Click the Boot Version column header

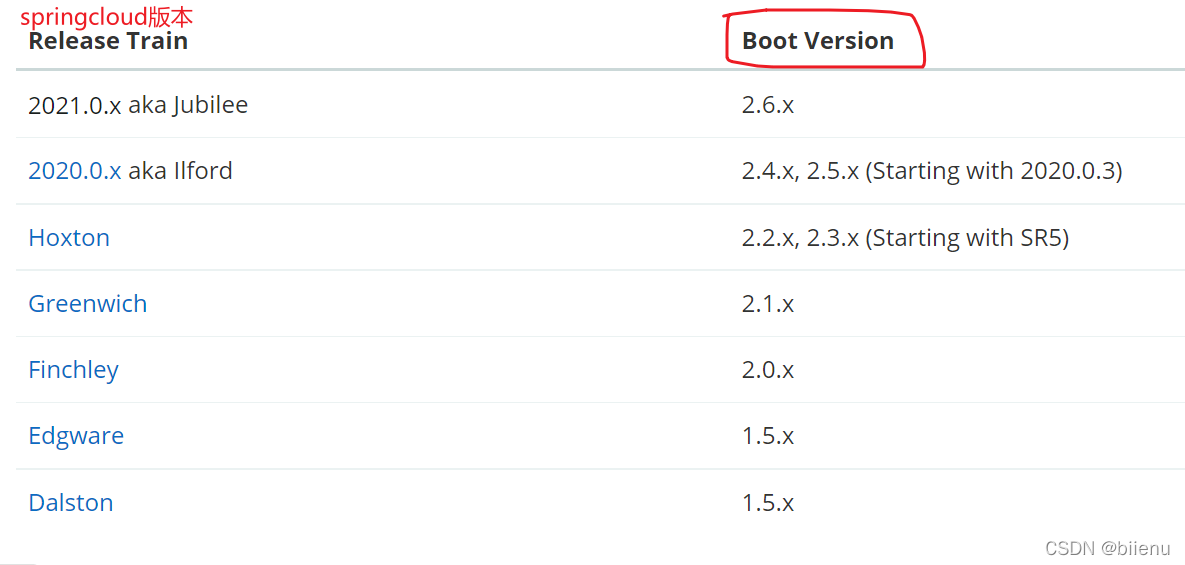[x=818, y=40]
